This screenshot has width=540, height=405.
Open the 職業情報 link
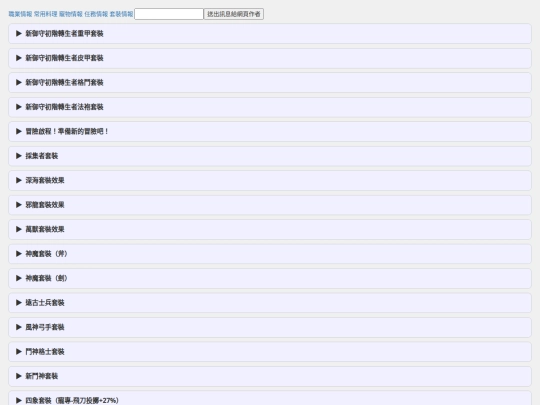[20, 14]
